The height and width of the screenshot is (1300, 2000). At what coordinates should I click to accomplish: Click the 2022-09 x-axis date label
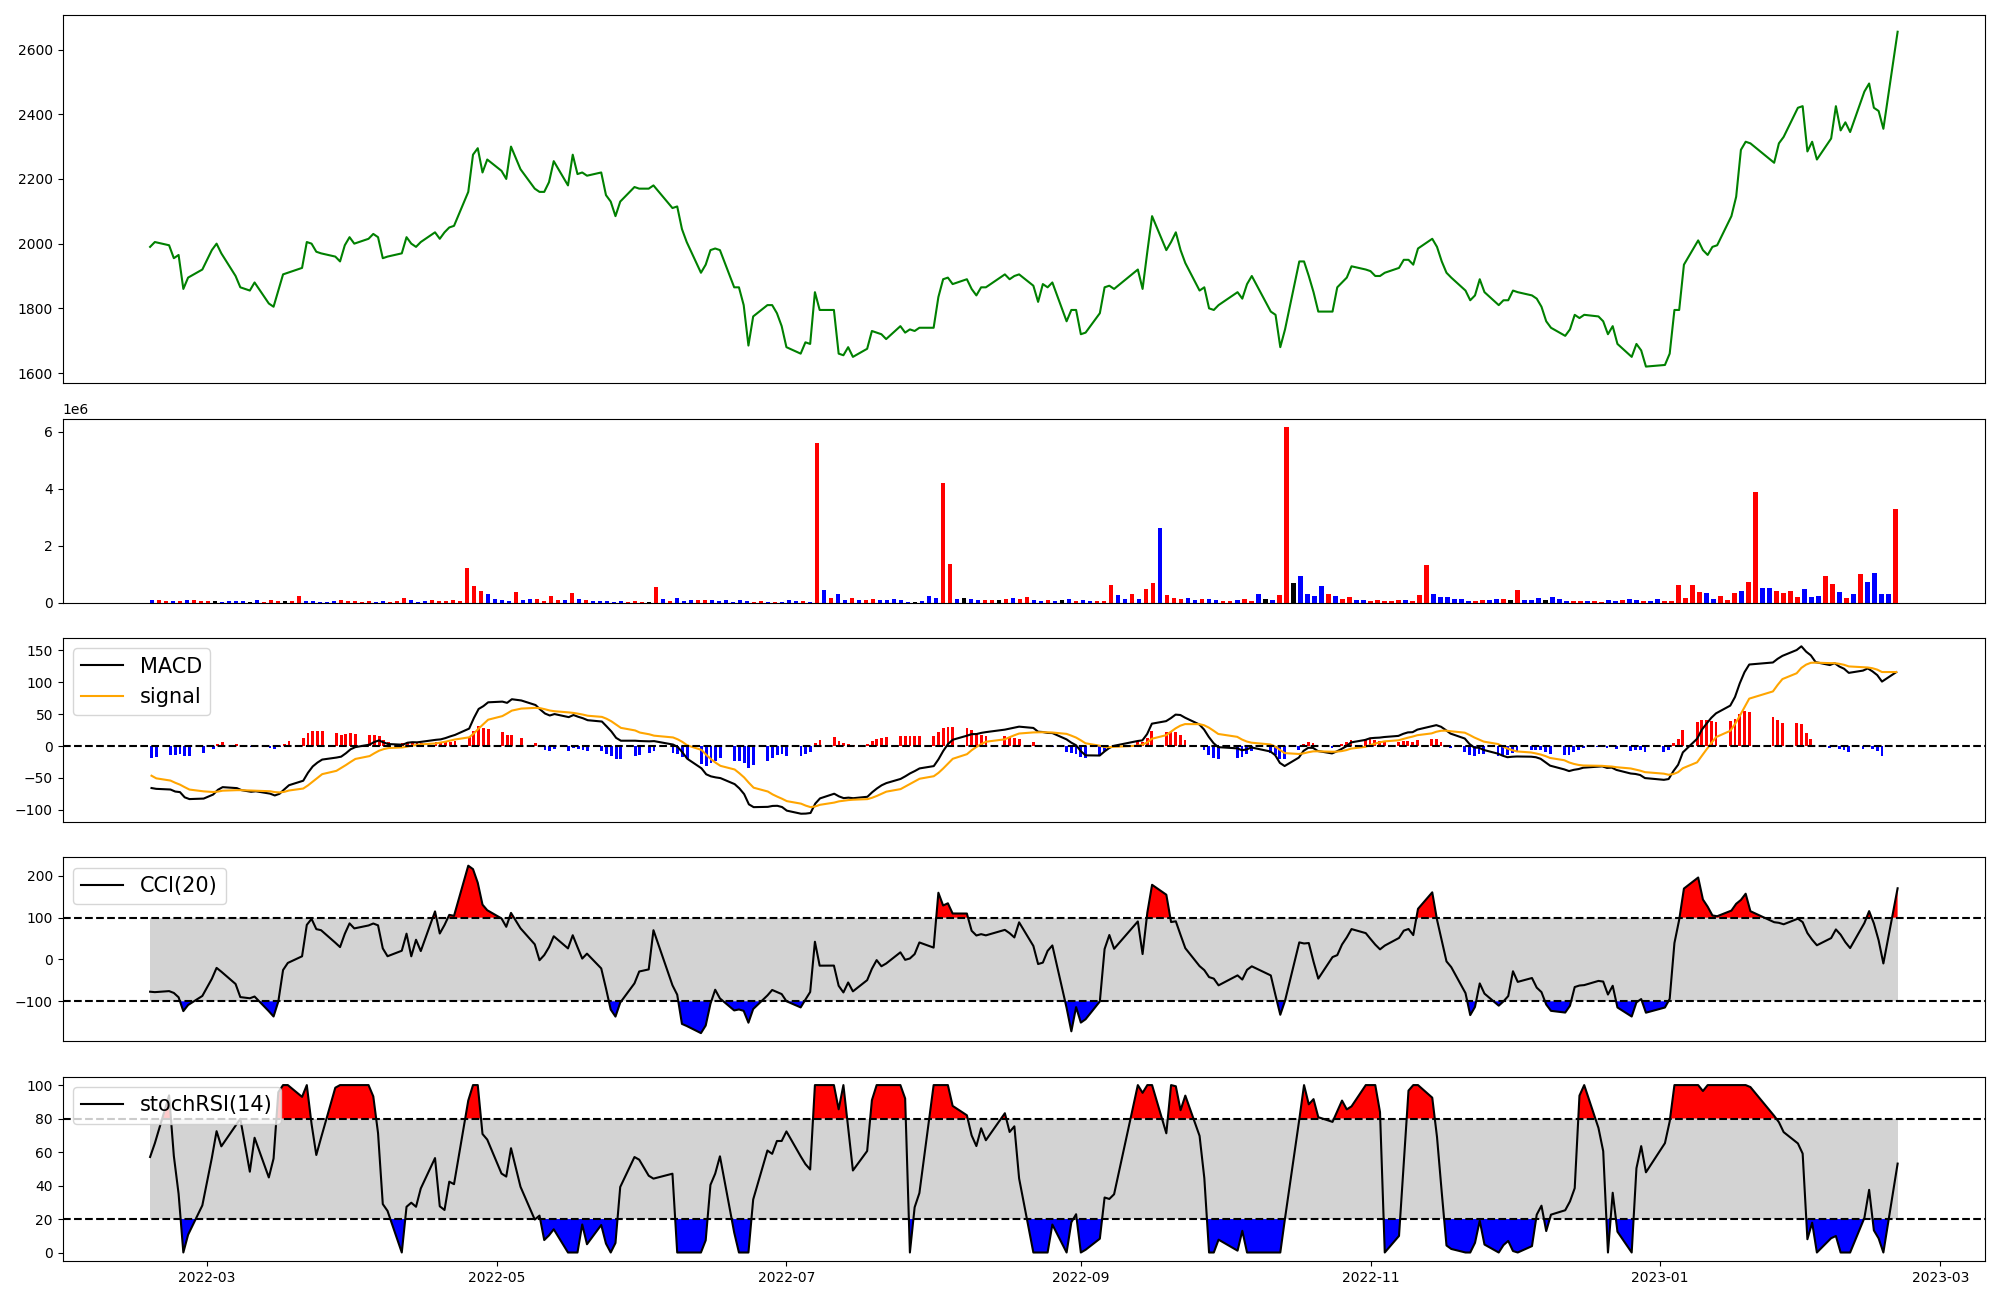(x=1081, y=1277)
